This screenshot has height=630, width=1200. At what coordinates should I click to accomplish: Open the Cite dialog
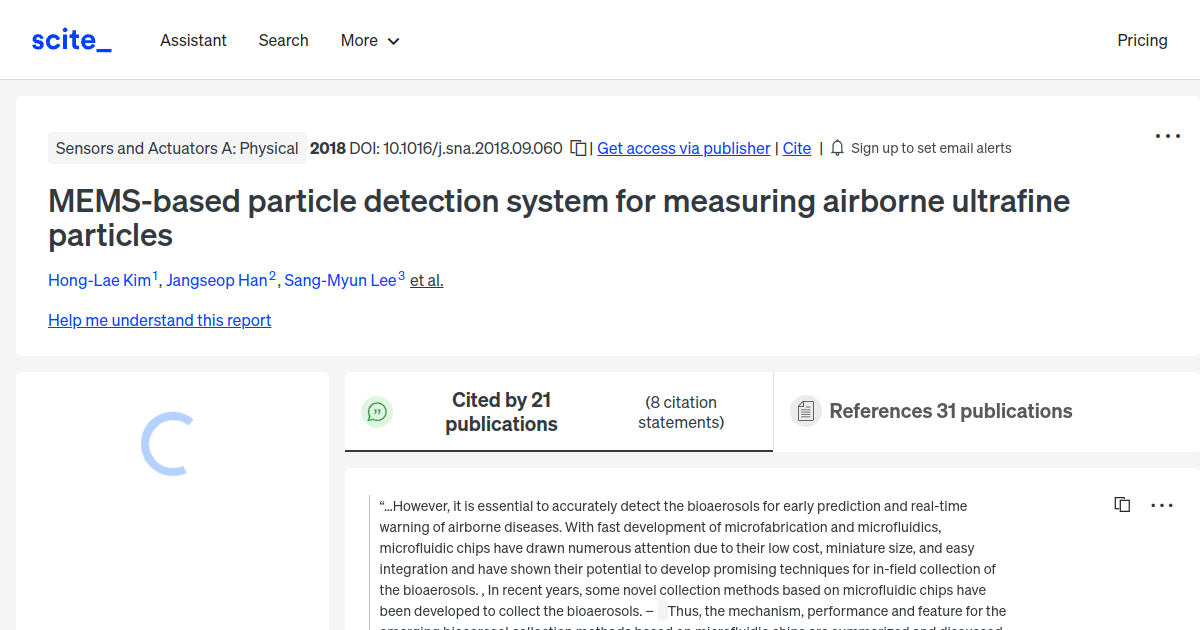click(796, 148)
